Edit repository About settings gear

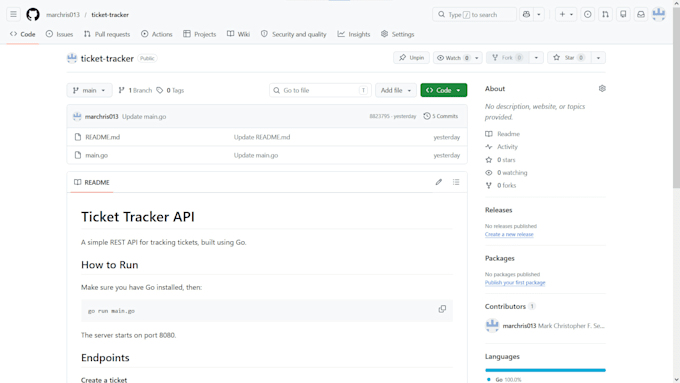coord(602,88)
